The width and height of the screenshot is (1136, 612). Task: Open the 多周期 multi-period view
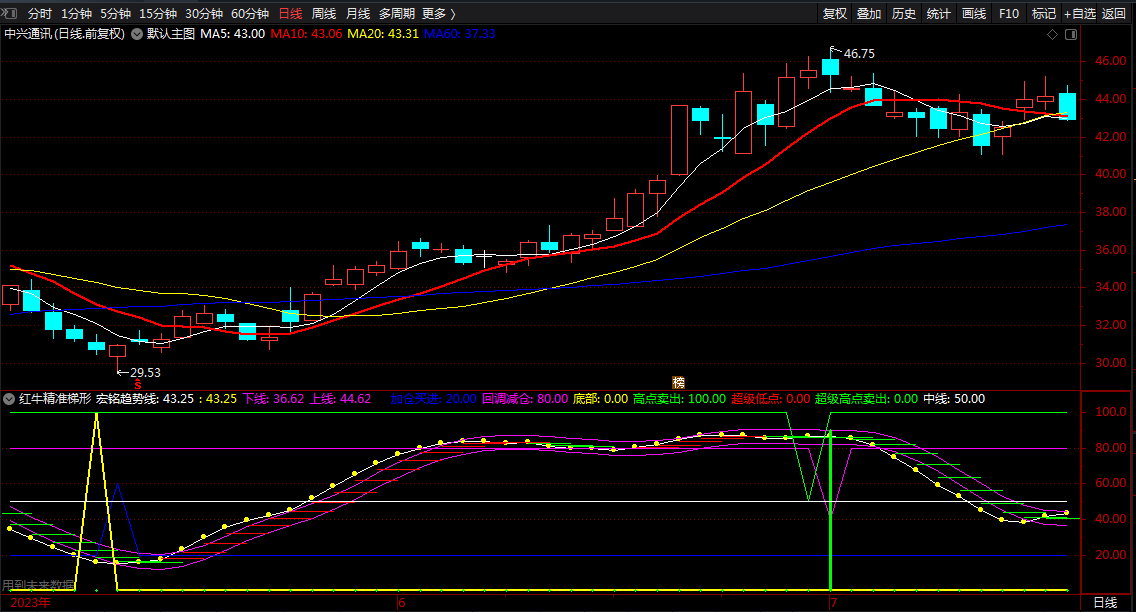point(396,14)
